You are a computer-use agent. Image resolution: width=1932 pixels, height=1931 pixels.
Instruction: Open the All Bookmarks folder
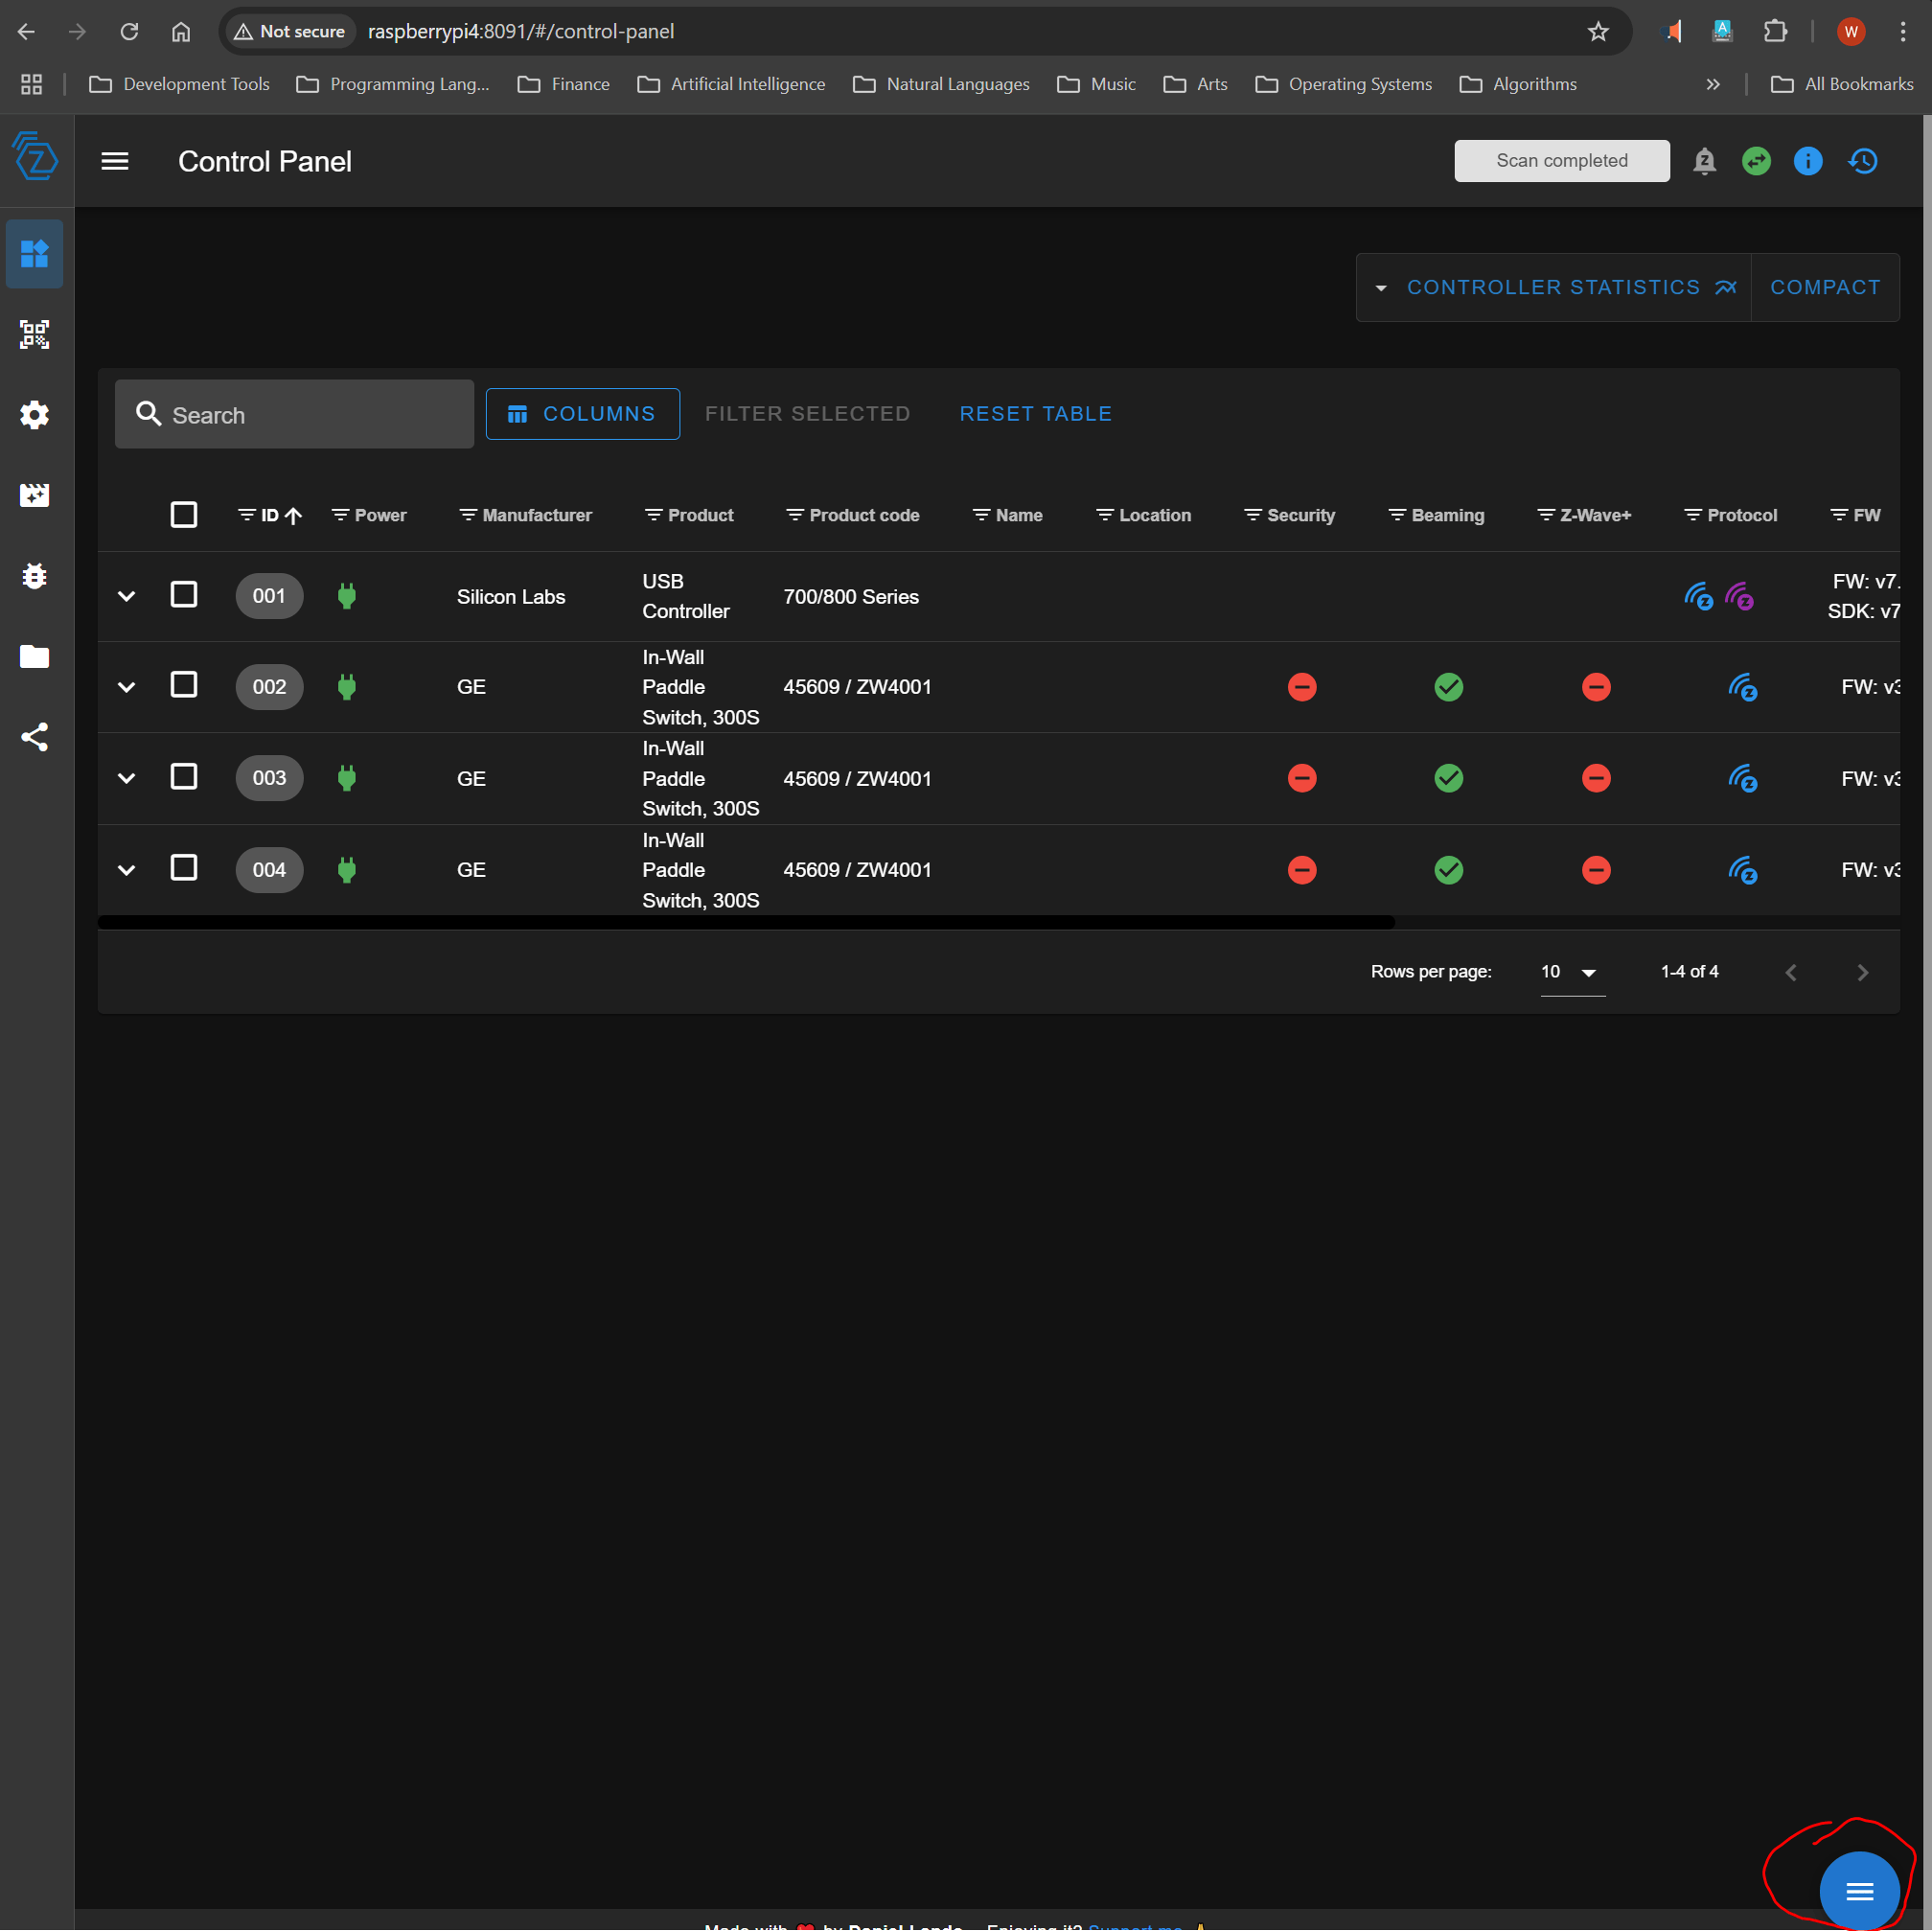(1842, 84)
